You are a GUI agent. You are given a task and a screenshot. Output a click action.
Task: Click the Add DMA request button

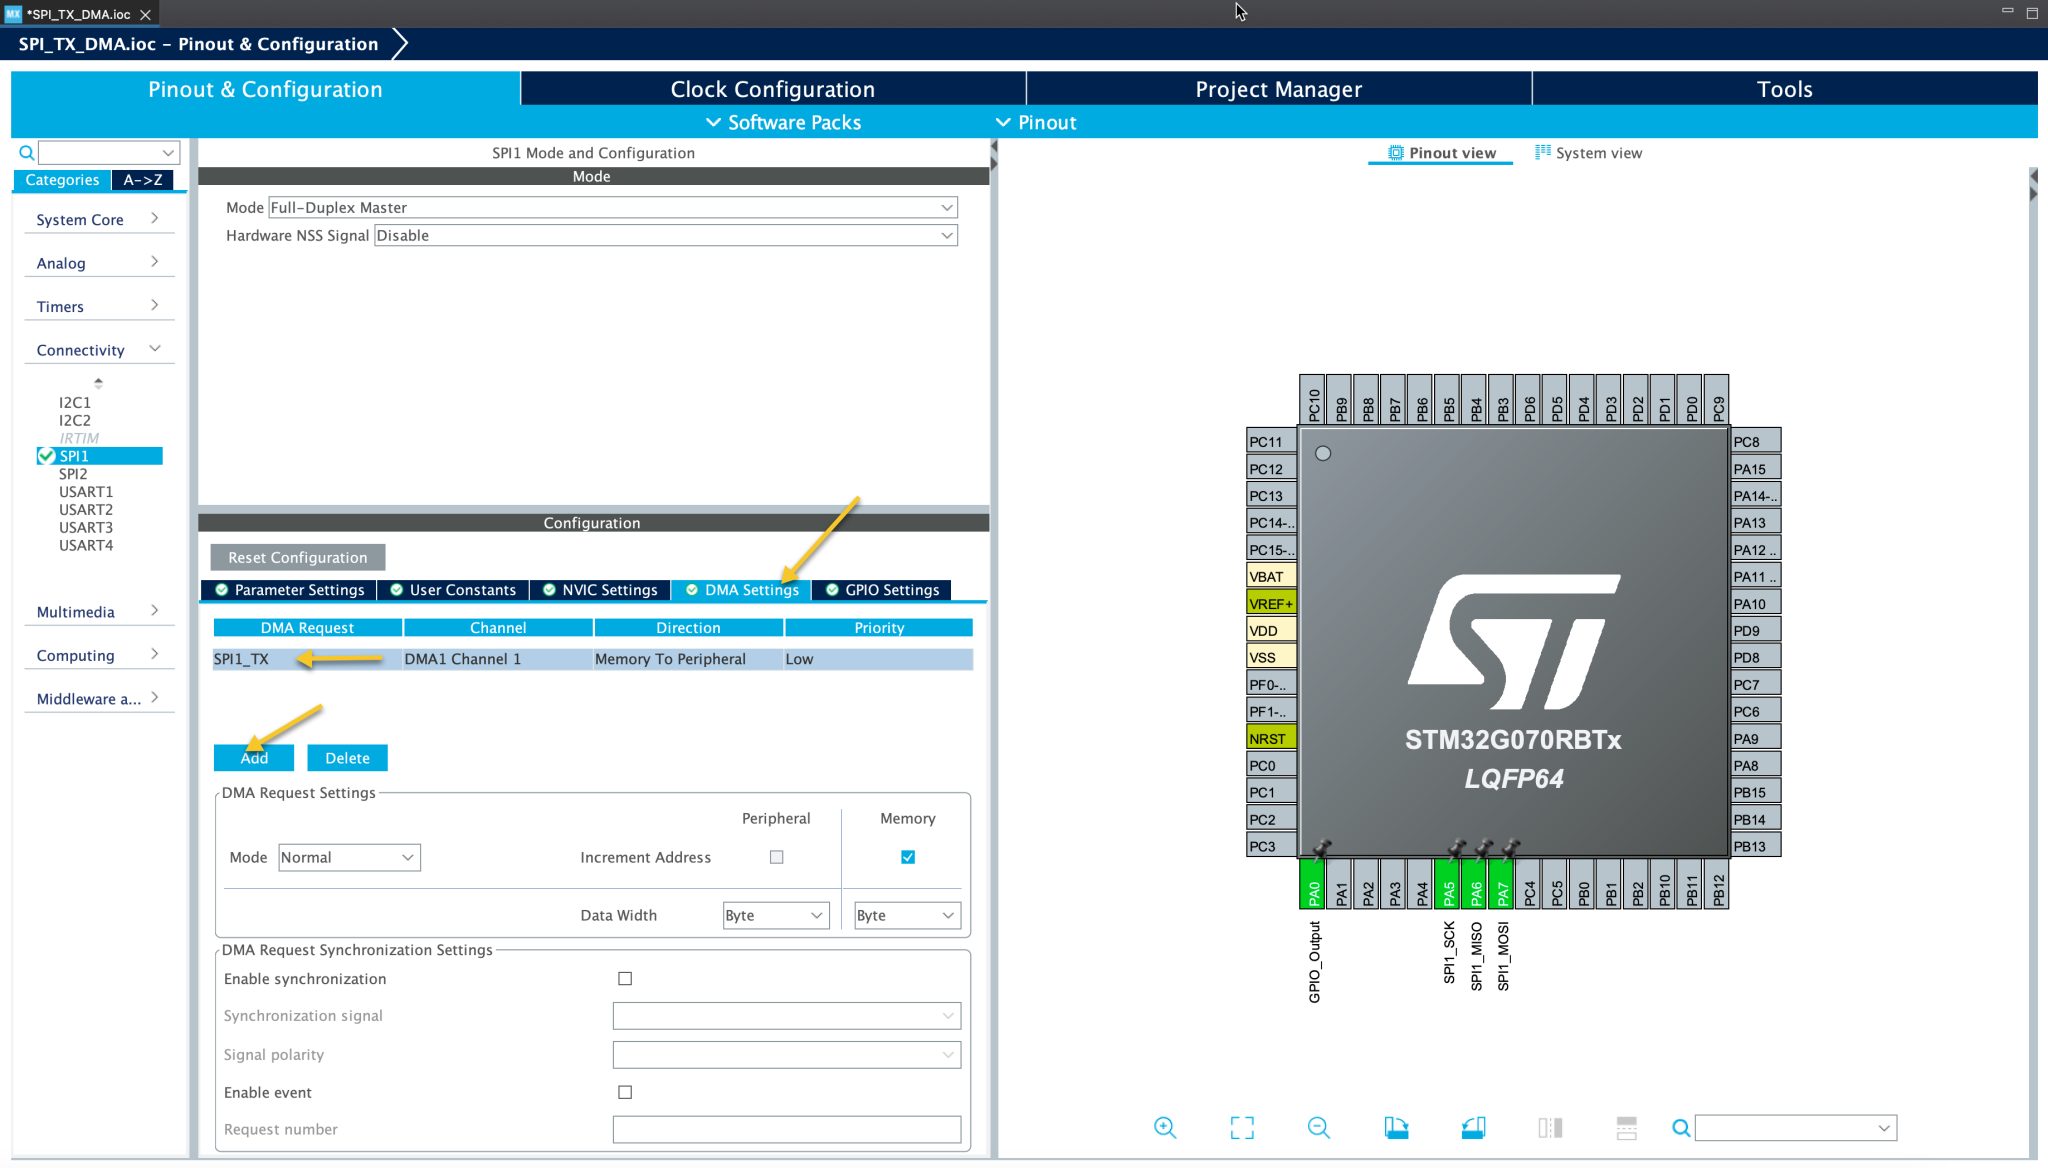tap(254, 758)
